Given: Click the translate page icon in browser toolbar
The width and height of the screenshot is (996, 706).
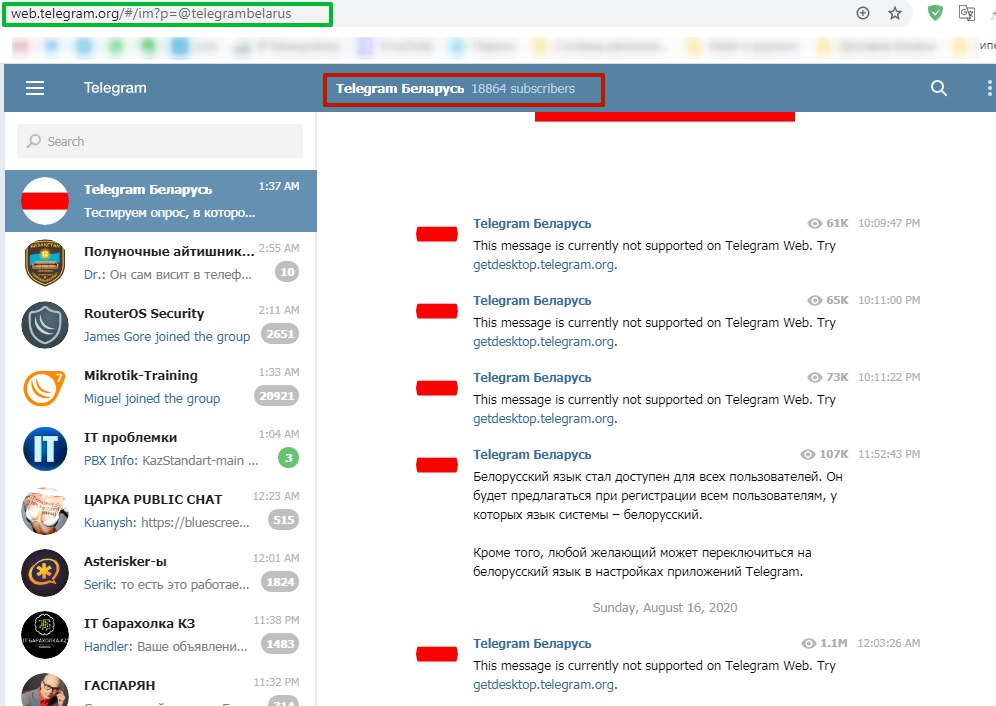Looking at the screenshot, I should pyautogui.click(x=967, y=13).
